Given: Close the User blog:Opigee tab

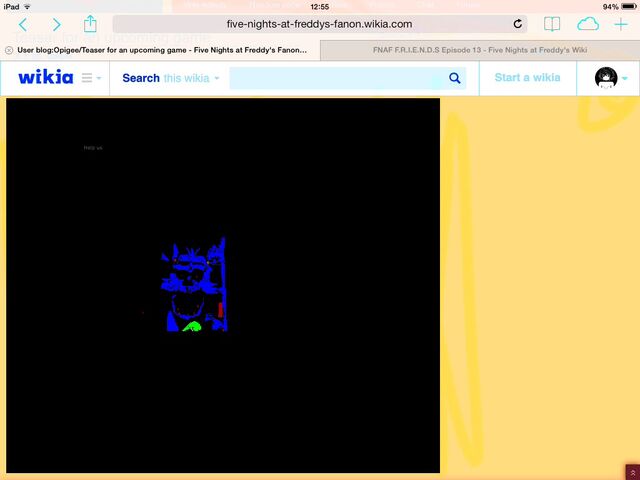Looking at the screenshot, I should click(9, 50).
